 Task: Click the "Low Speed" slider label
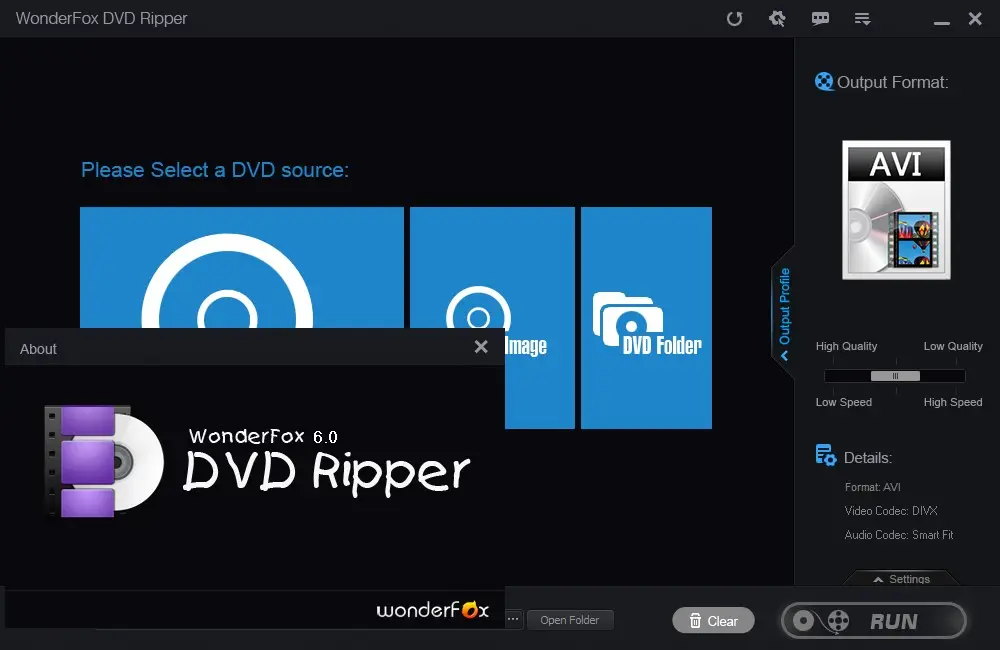click(x=844, y=403)
